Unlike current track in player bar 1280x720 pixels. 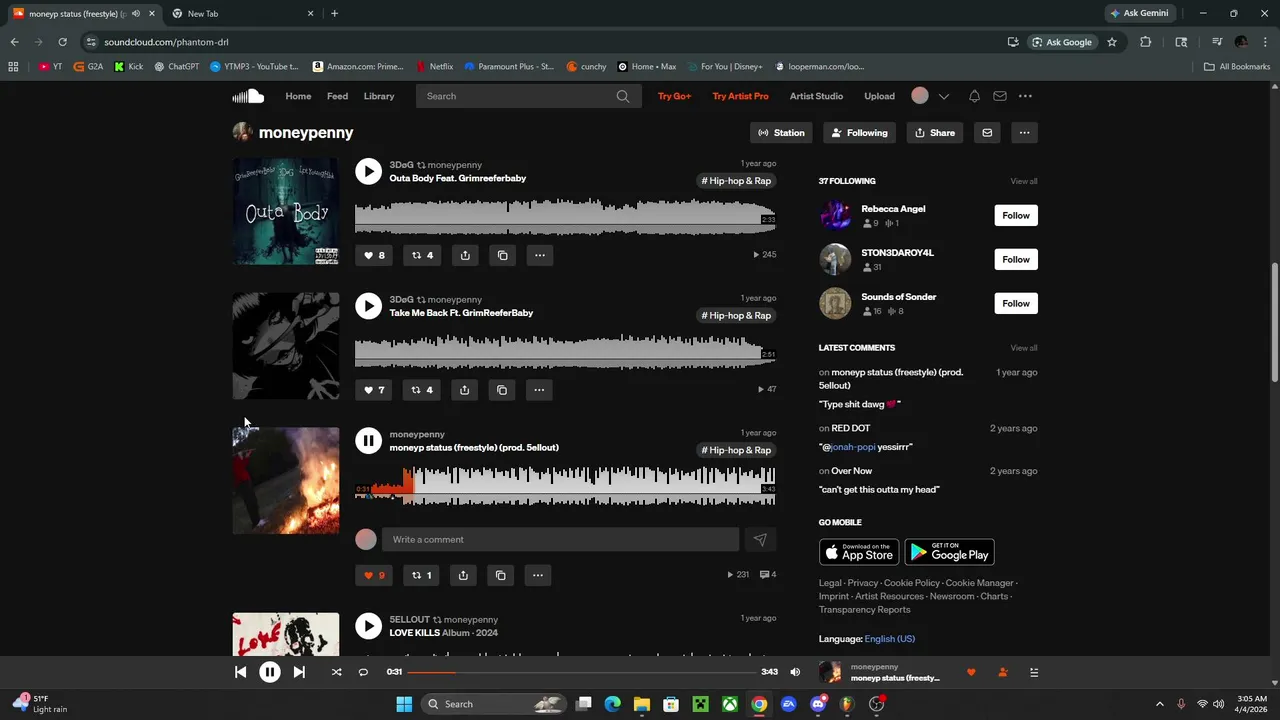[971, 672]
